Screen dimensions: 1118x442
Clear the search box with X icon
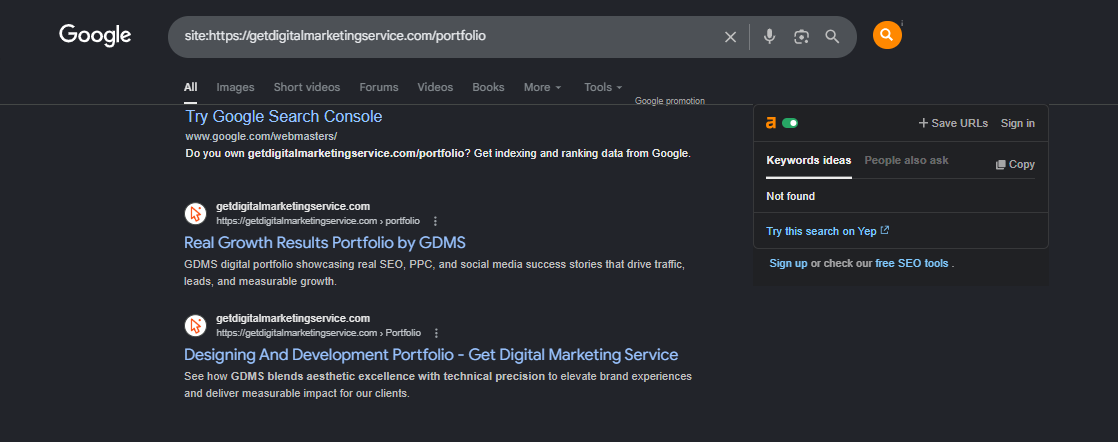(730, 37)
